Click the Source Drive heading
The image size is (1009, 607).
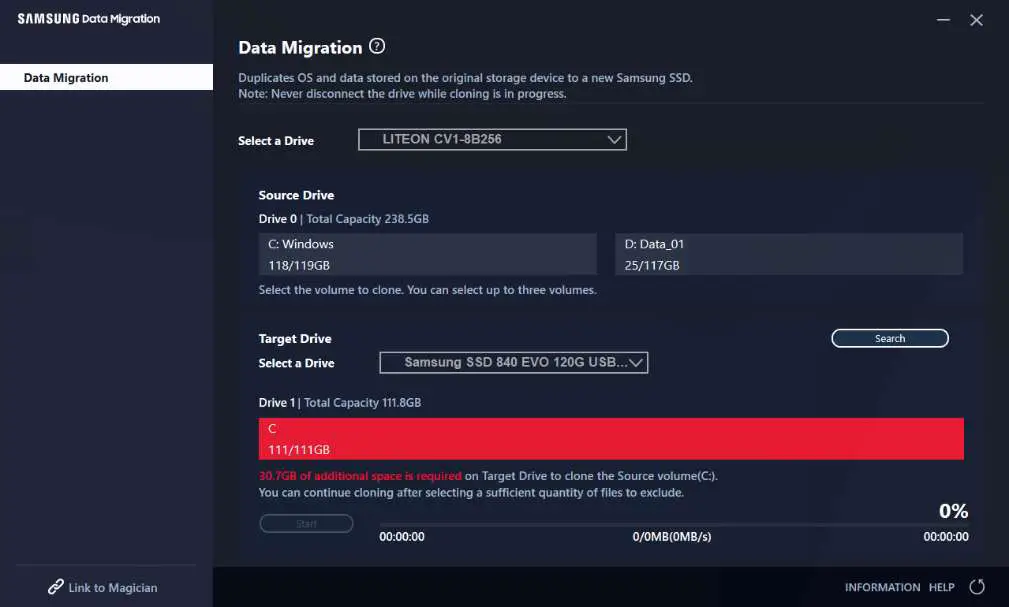tap(296, 195)
